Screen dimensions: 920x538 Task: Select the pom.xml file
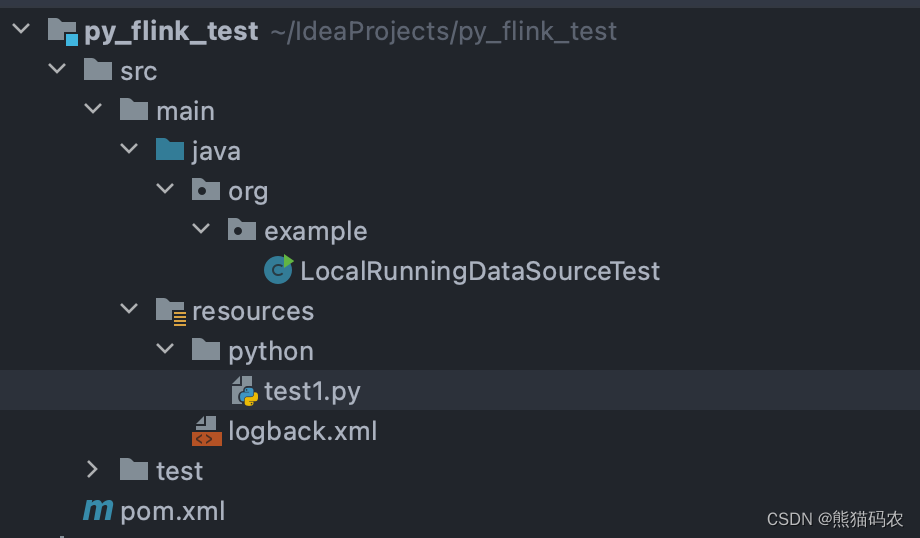click(x=172, y=511)
